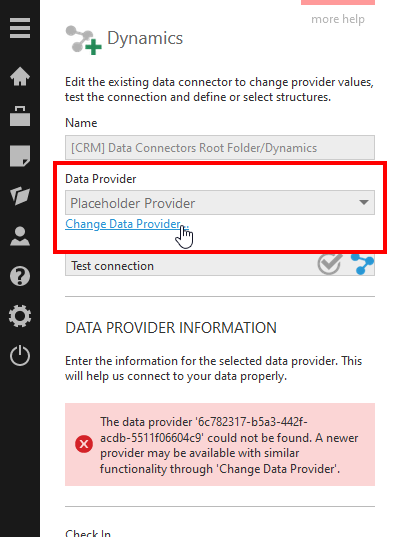Expand the Placeholder Provider dropdown
Viewport: 399px width, 537px height.
point(220,203)
